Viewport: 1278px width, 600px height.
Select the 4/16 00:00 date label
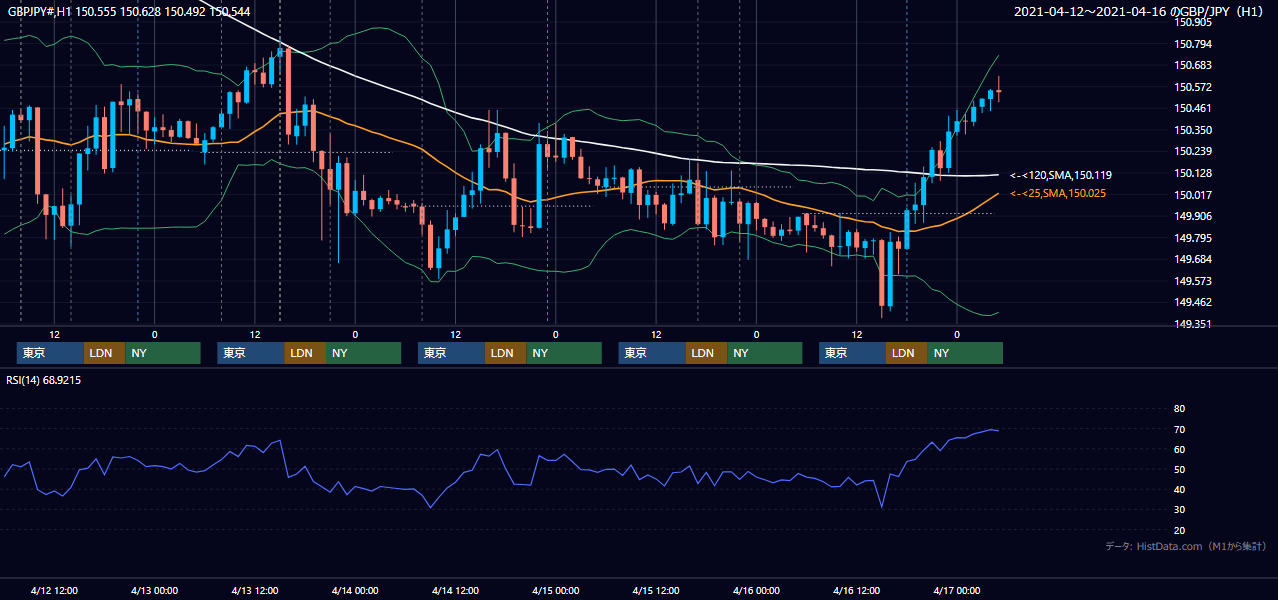tap(756, 591)
